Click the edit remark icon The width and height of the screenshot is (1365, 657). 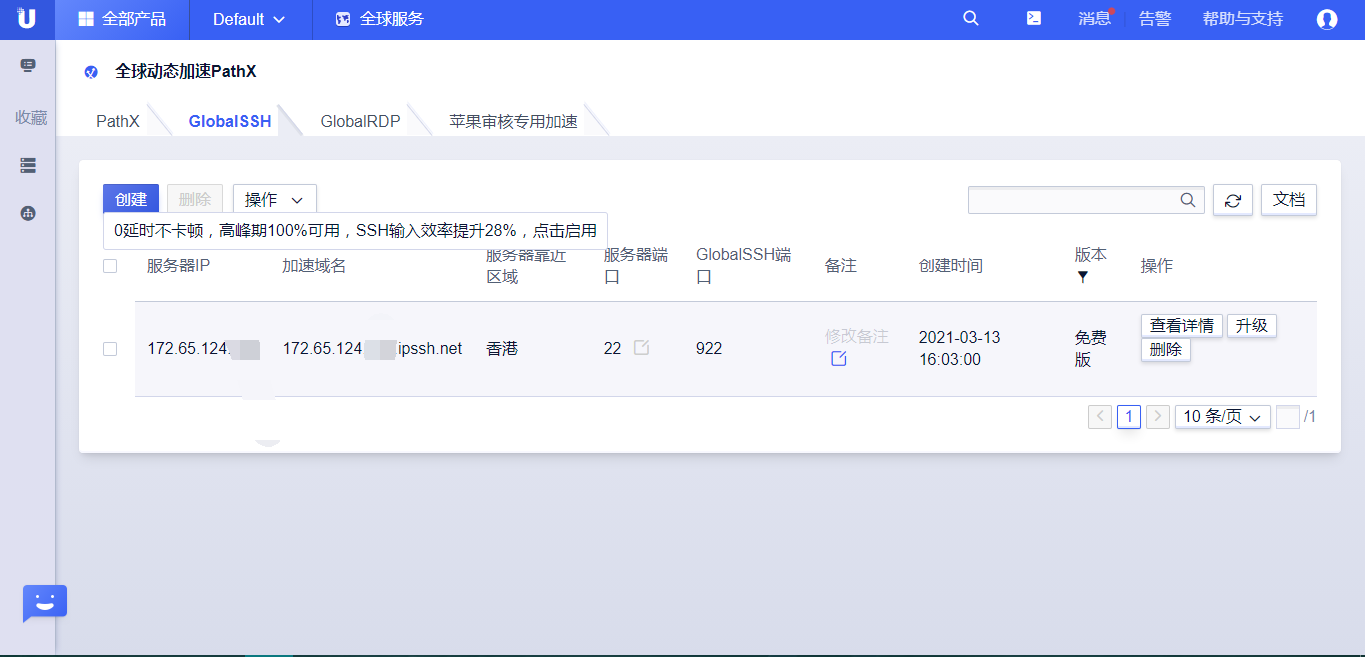tap(838, 359)
